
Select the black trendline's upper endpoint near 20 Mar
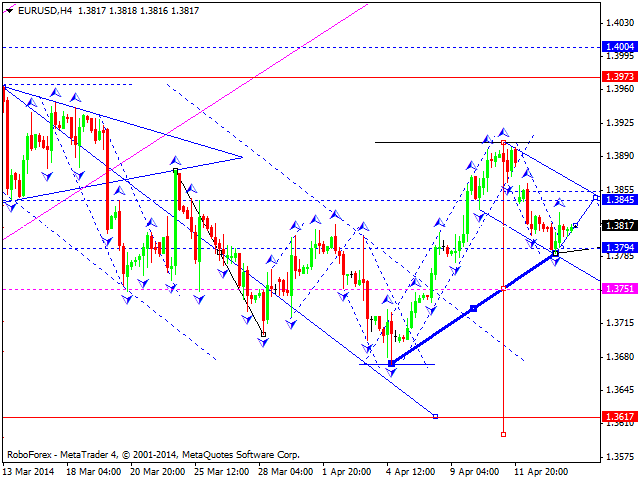coord(175,170)
